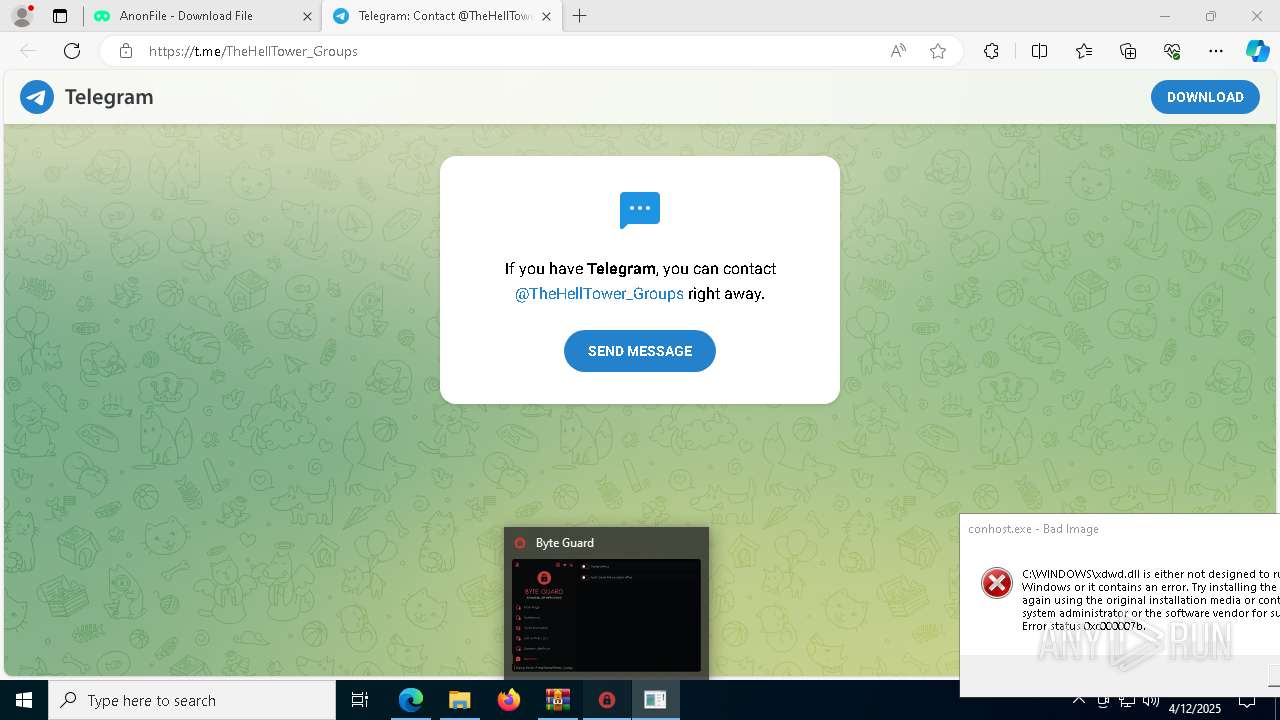Open Collections panel
This screenshot has width=1280, height=720.
[x=1128, y=51]
